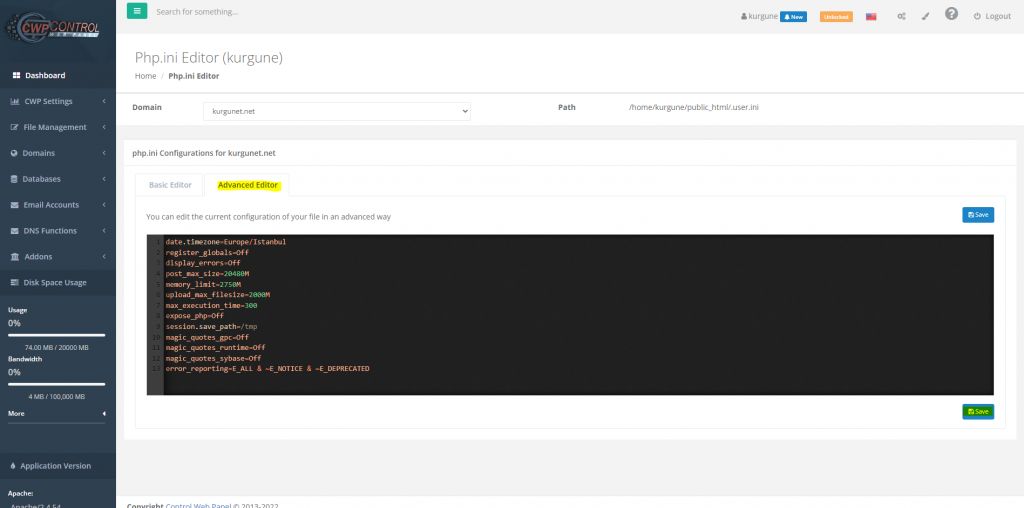Expand the Domains menu arrow
Viewport: 1024px width, 508px height.
(104, 153)
